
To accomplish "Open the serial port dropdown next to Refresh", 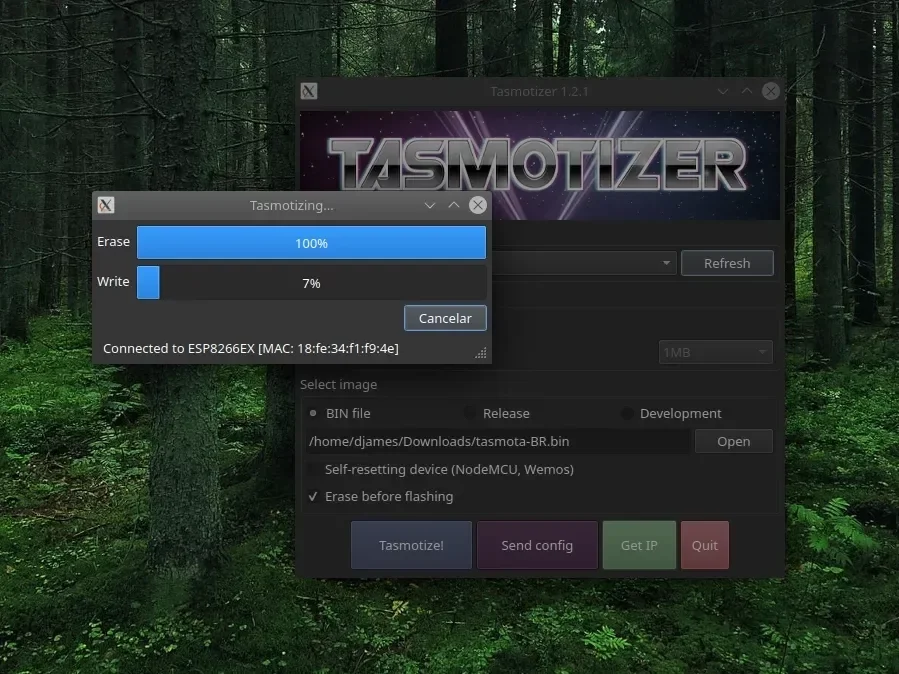I will point(666,263).
